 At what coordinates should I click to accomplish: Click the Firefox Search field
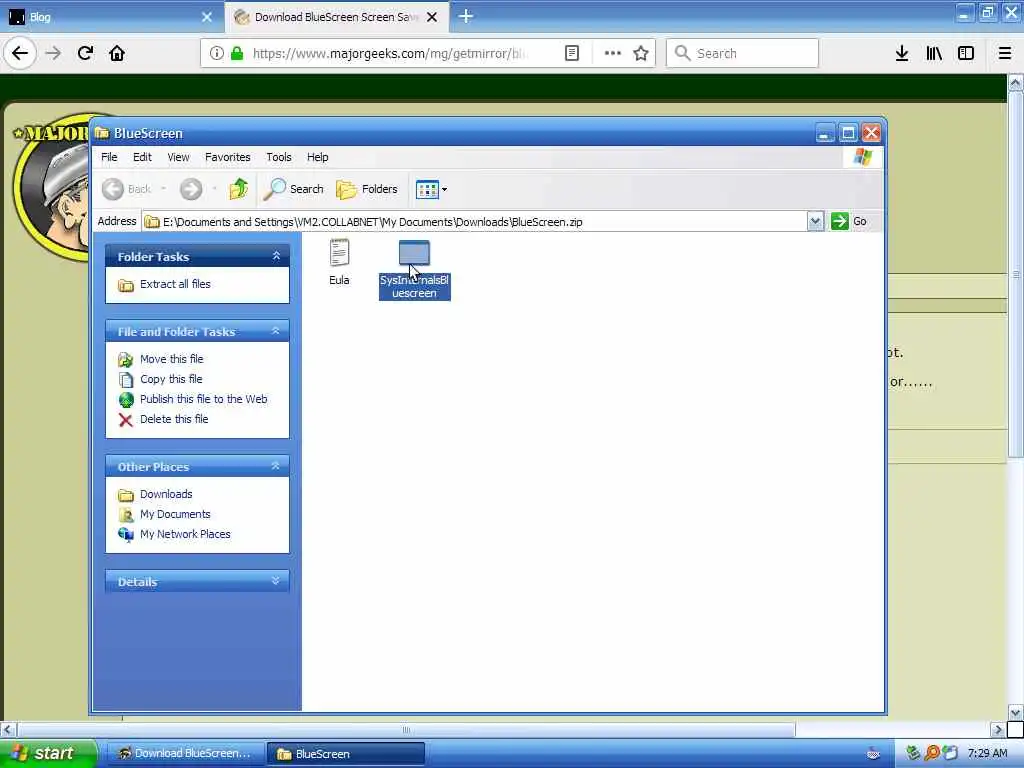click(x=743, y=53)
